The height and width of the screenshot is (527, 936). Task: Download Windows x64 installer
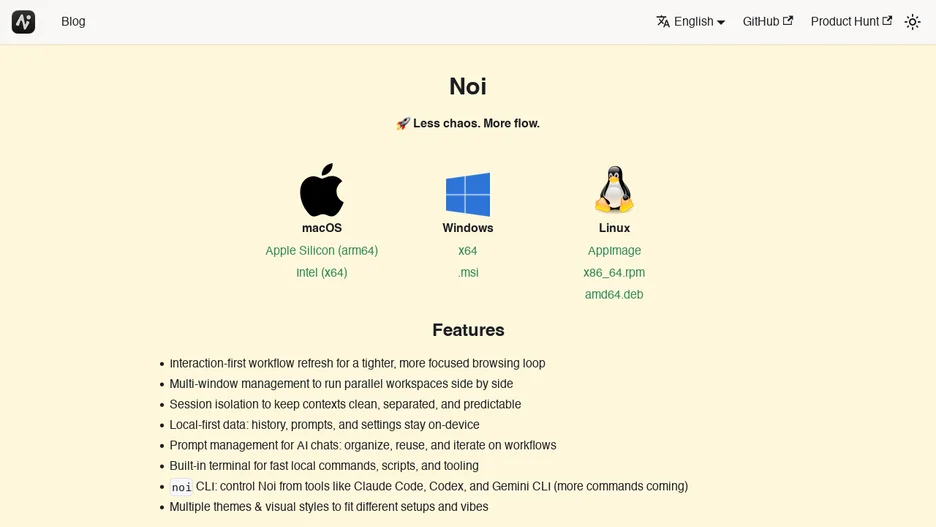coord(468,251)
